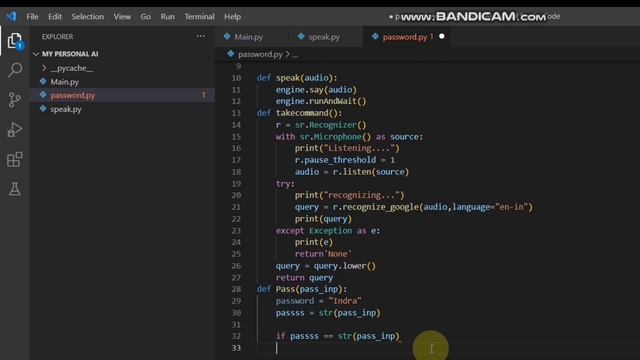Click the 'r.pause_threshold = 1' line
Screen dimensions: 640x360
tap(344, 160)
